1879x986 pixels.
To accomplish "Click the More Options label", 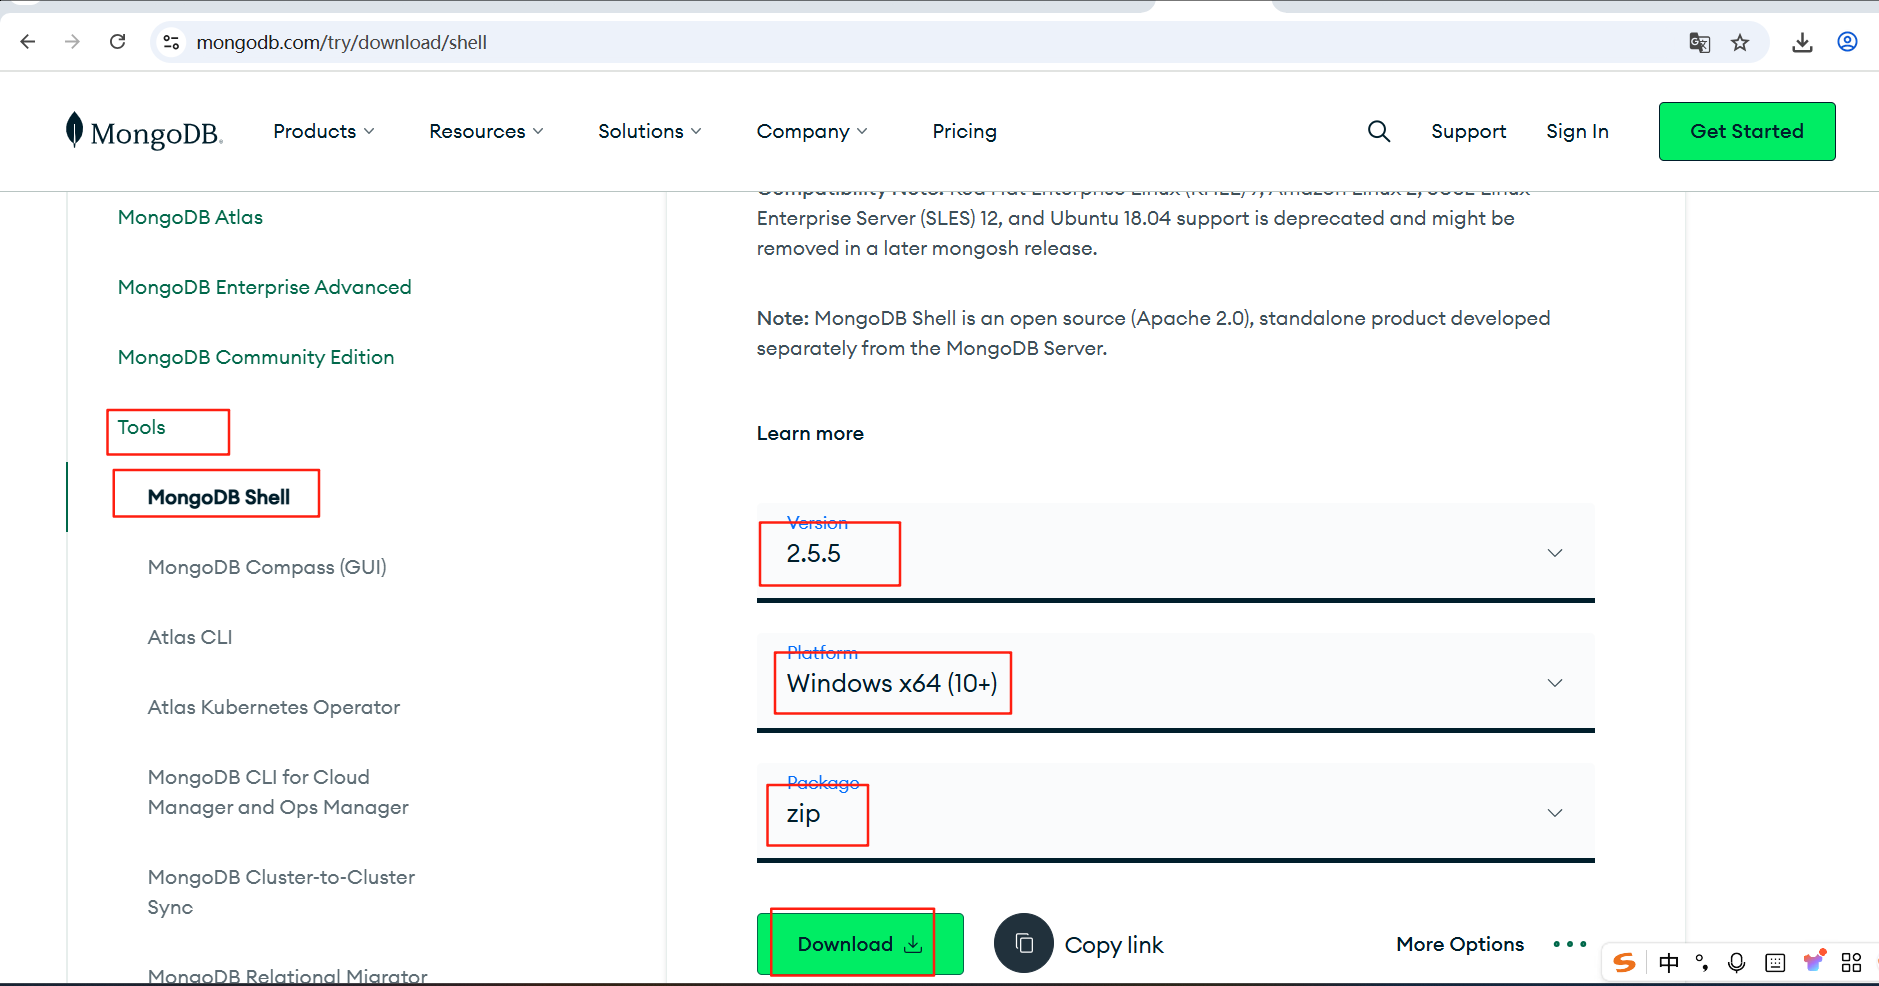I will 1460,944.
